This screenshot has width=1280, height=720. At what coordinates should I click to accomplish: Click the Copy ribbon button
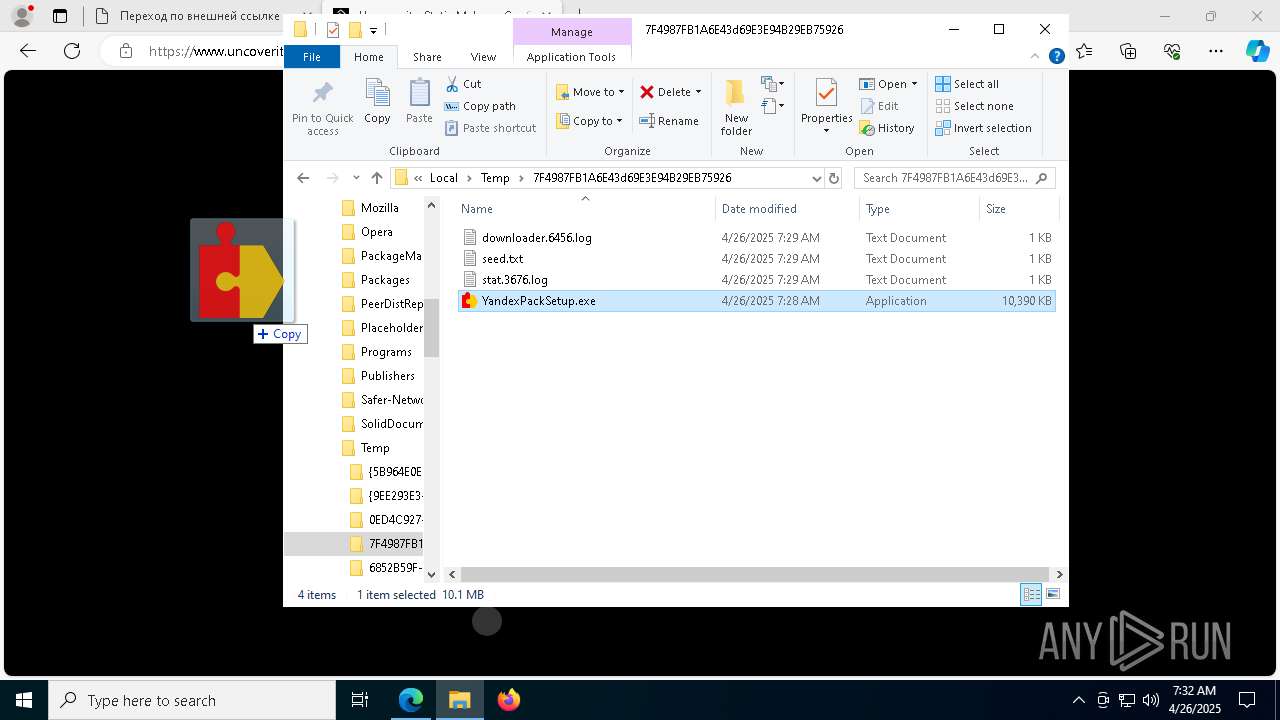377,103
